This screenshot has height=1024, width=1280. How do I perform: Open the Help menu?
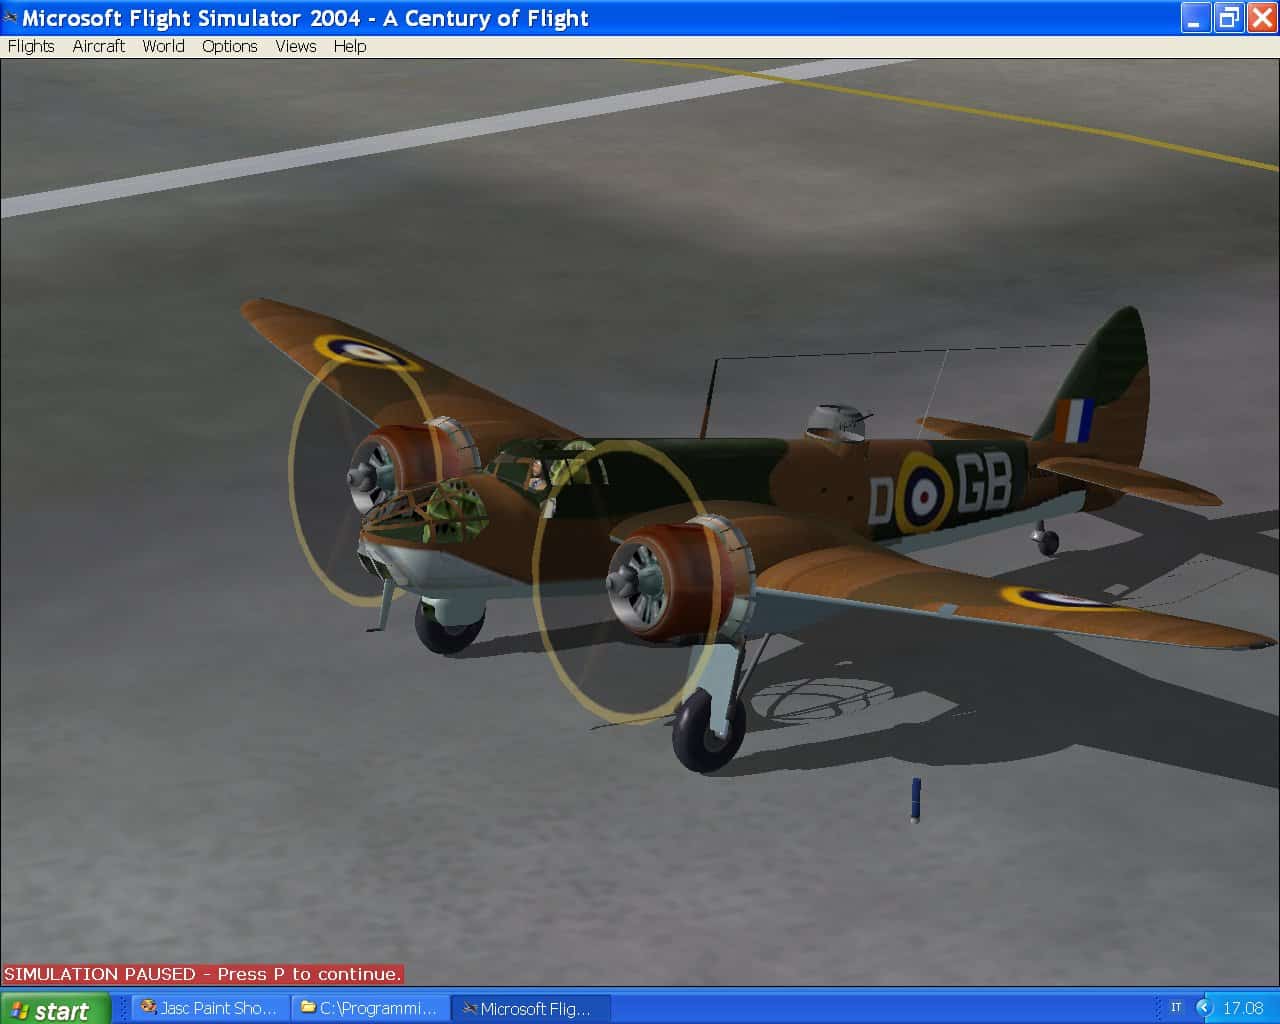pos(349,46)
